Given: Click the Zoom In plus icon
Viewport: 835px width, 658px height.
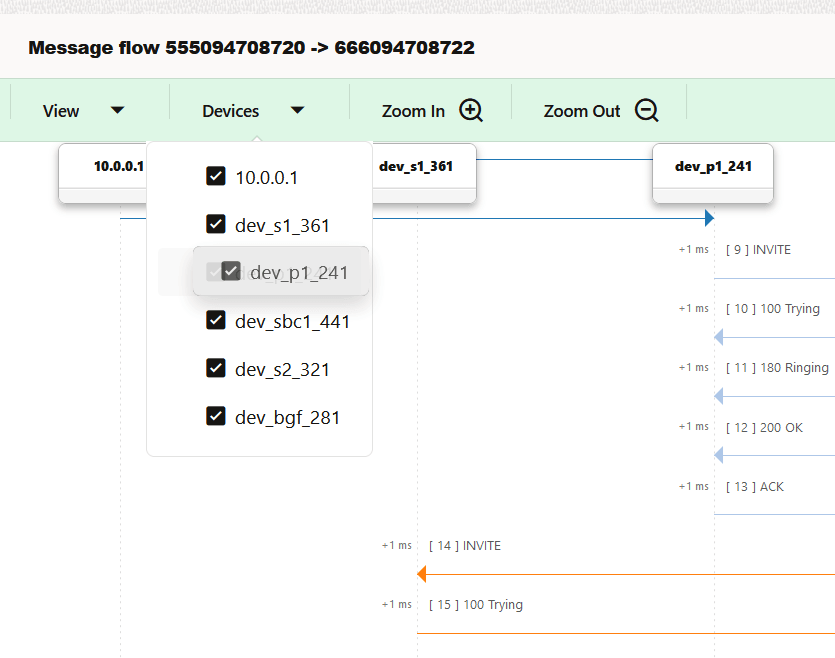Looking at the screenshot, I should [x=470, y=110].
